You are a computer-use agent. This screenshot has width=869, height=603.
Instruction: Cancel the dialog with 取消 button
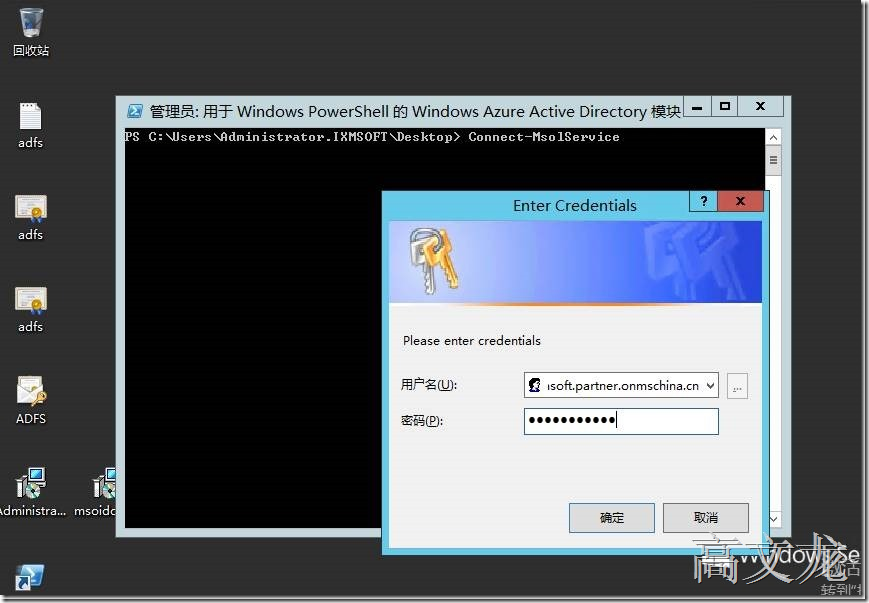(x=706, y=518)
